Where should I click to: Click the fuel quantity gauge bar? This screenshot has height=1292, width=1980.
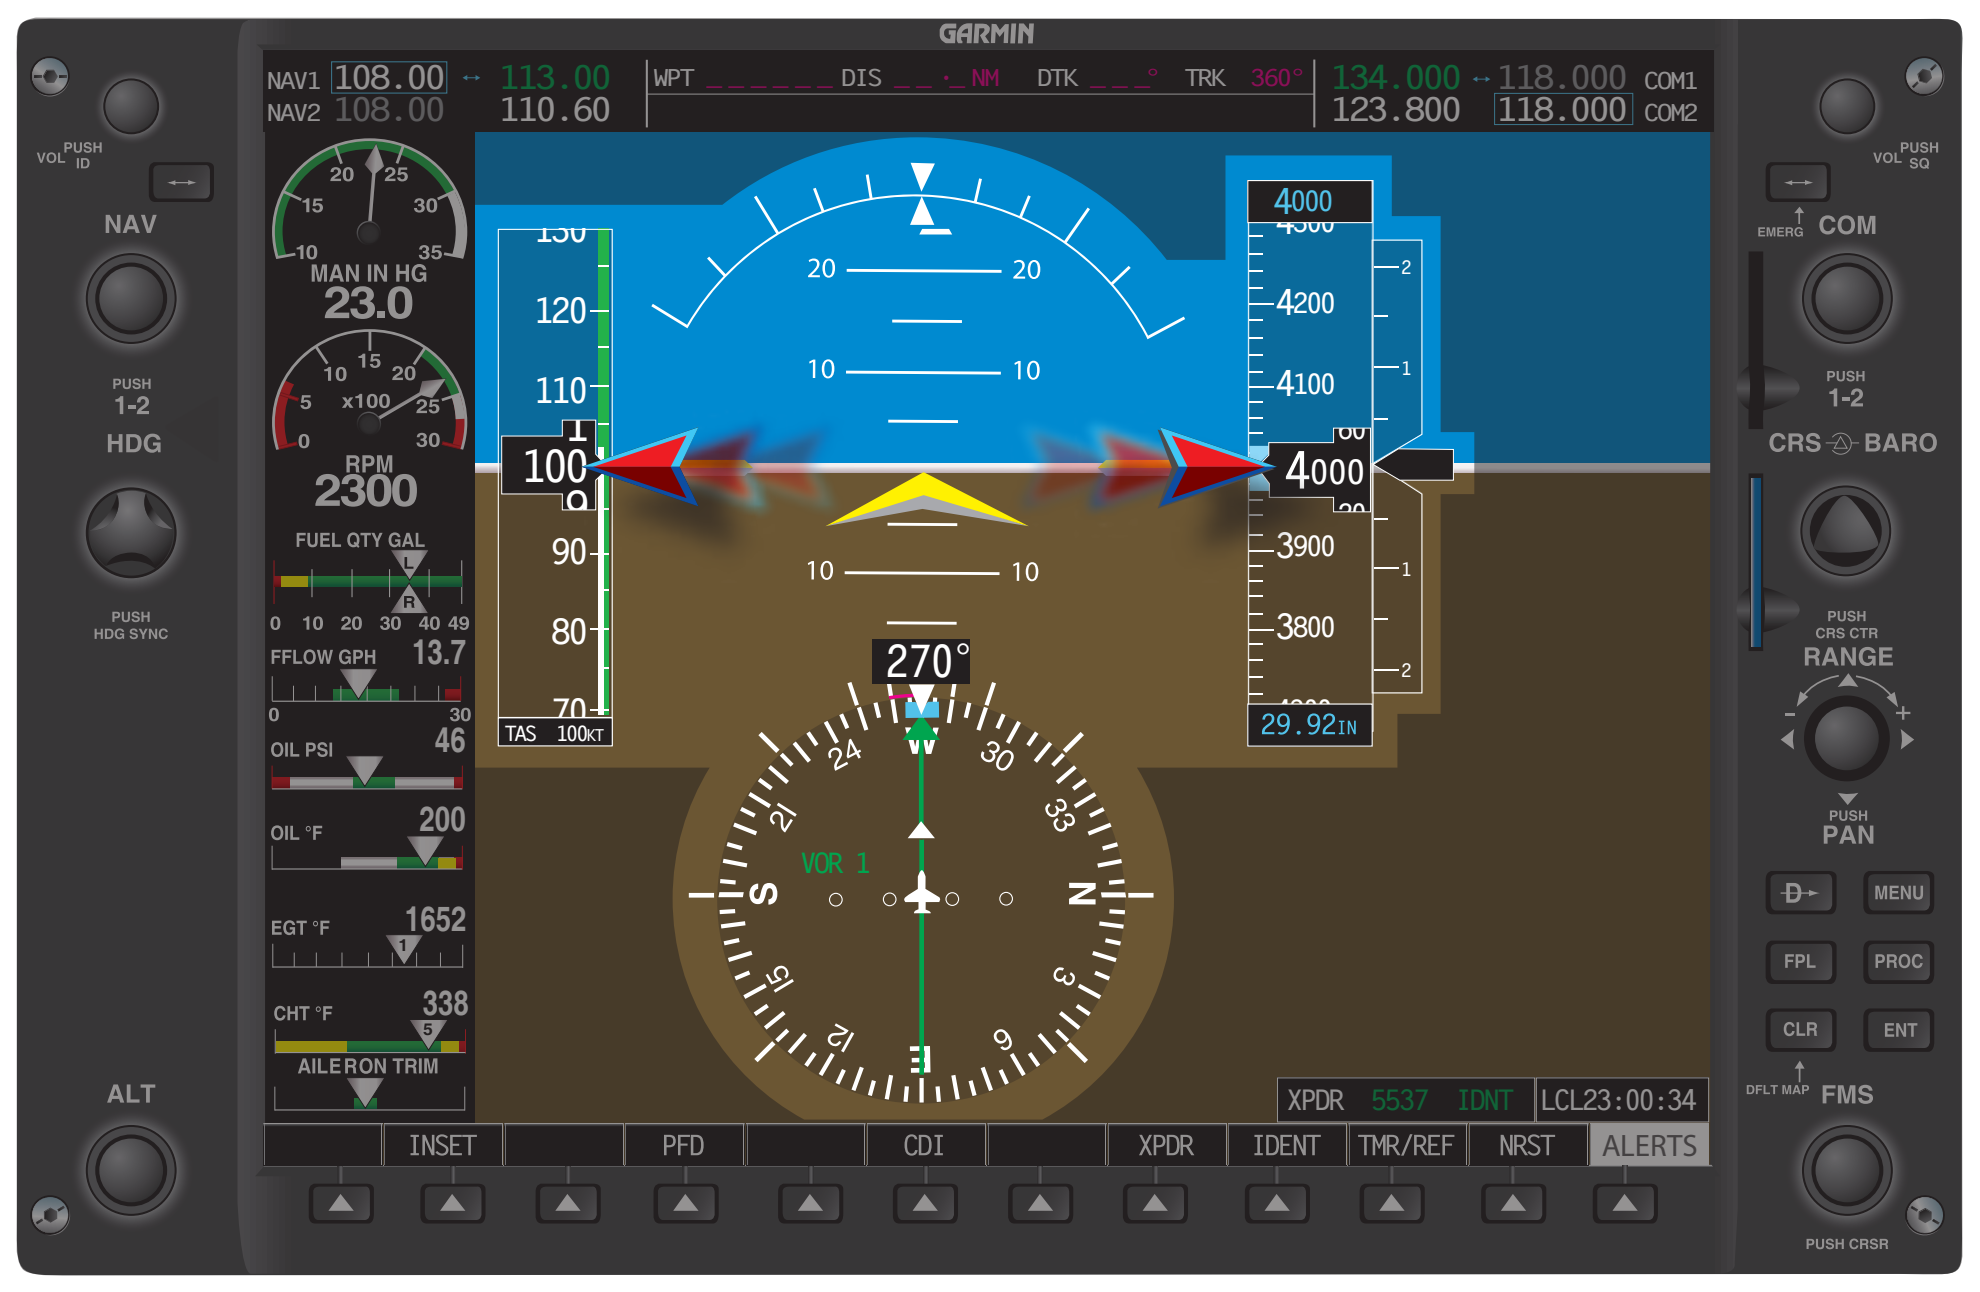[x=368, y=581]
